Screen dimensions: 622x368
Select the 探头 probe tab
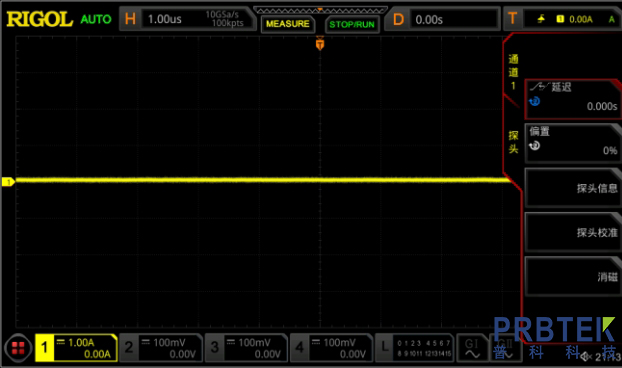[513, 142]
